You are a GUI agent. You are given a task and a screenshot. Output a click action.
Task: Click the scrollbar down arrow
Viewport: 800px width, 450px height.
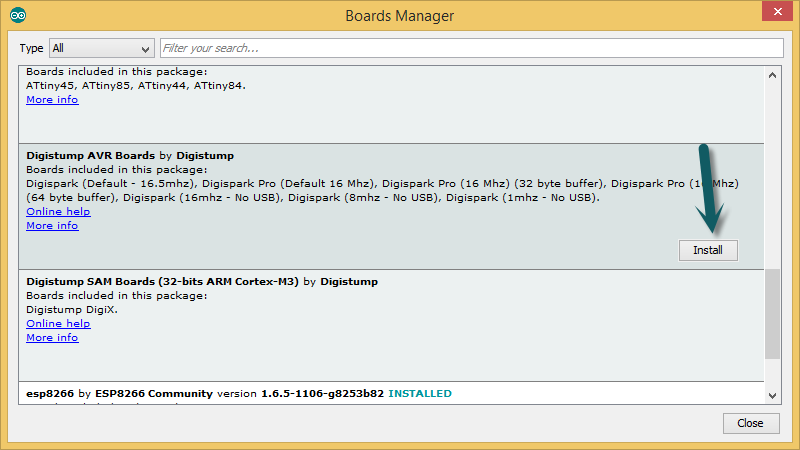coord(773,395)
